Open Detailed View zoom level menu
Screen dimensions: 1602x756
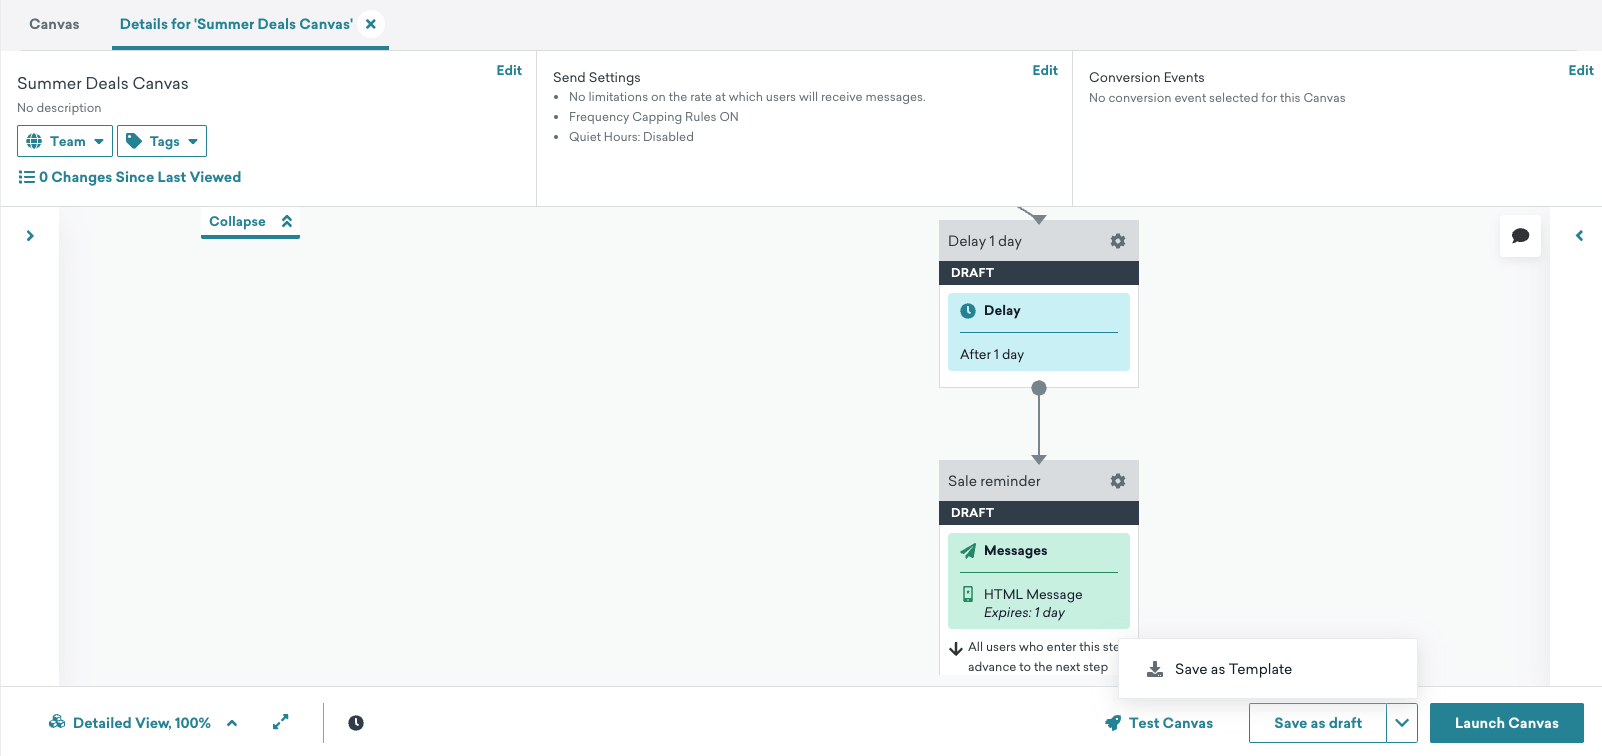(x=143, y=723)
